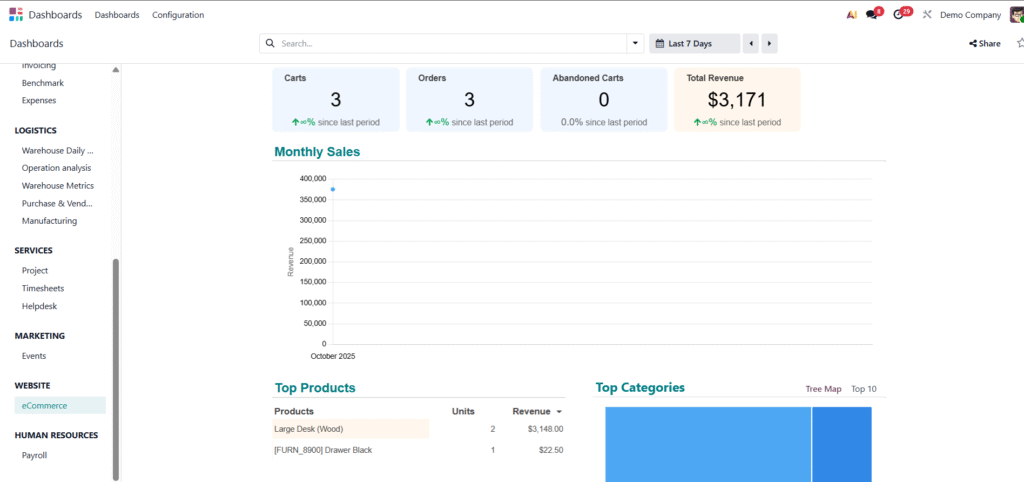Go to the next date period
Viewport: 1024px width, 482px height.
pos(769,44)
